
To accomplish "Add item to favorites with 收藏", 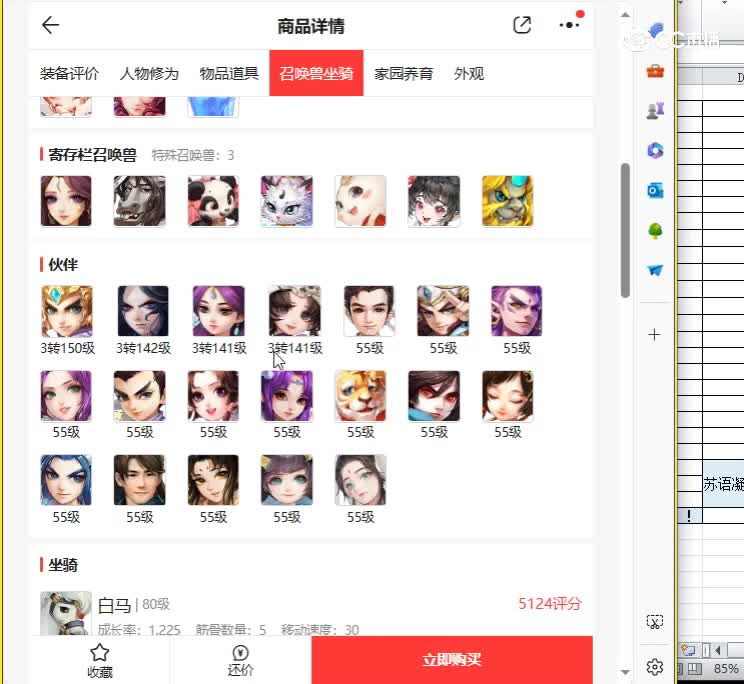I will [x=100, y=660].
